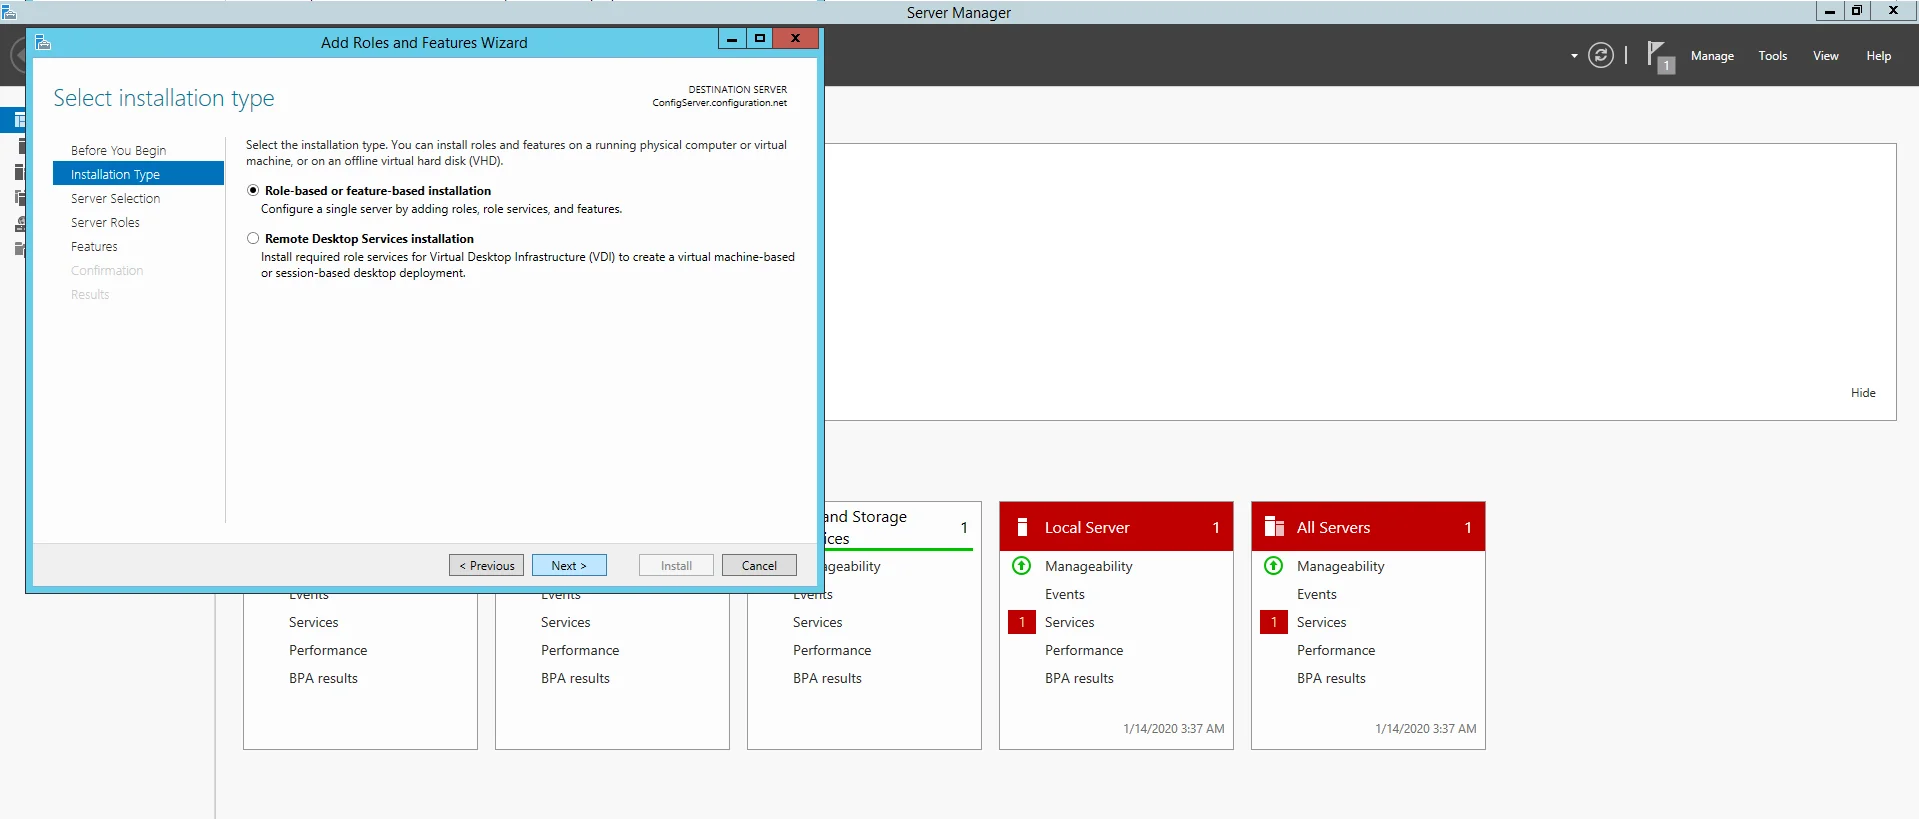Click Local Server green Manageability status icon
The height and width of the screenshot is (819, 1919).
point(1021,566)
